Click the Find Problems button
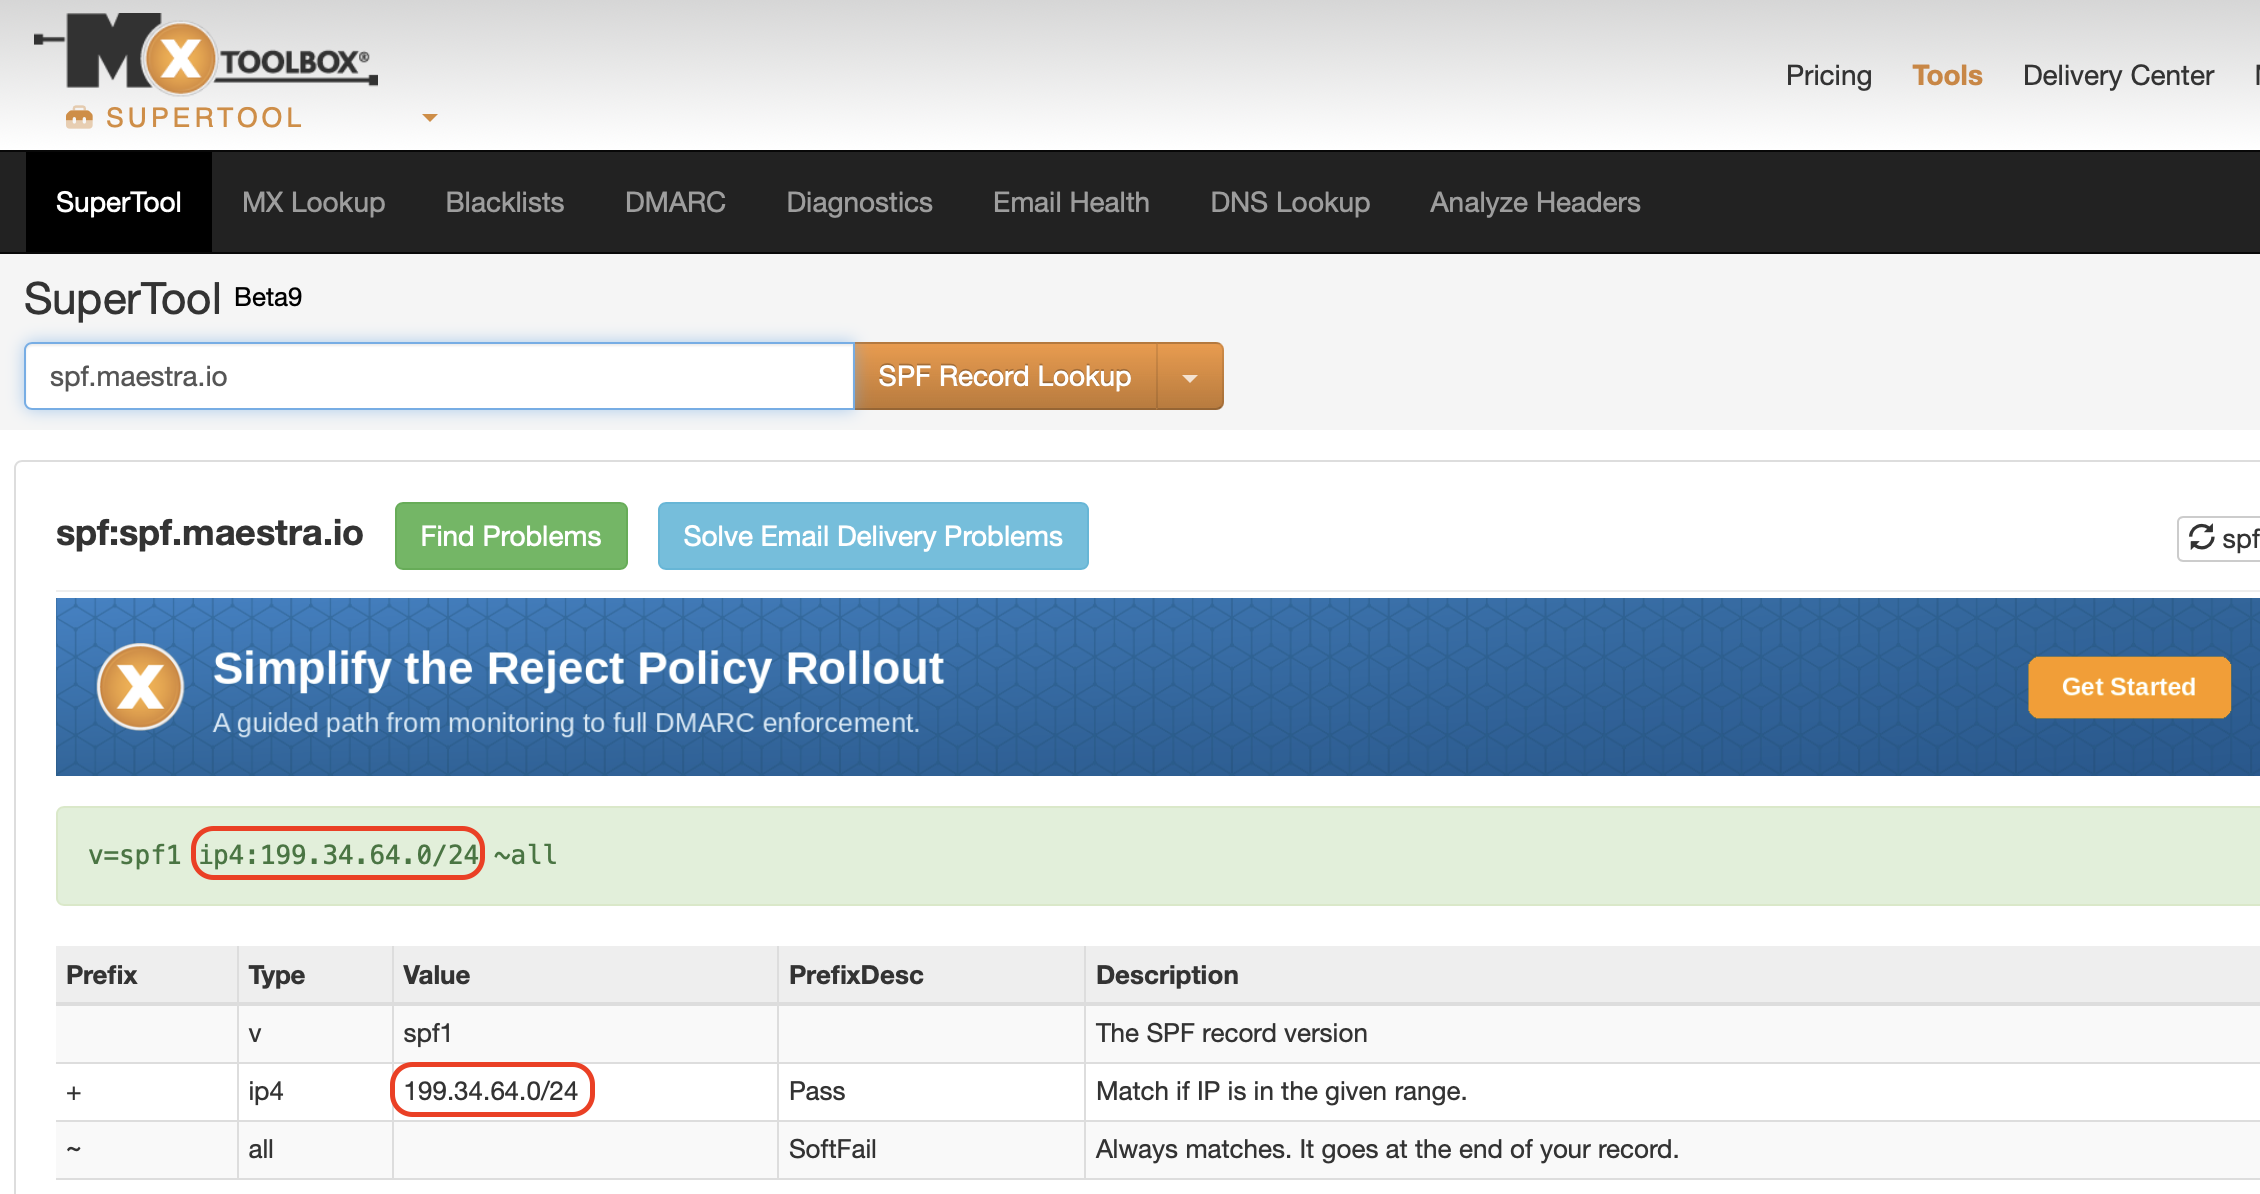The height and width of the screenshot is (1194, 2260). [x=511, y=536]
